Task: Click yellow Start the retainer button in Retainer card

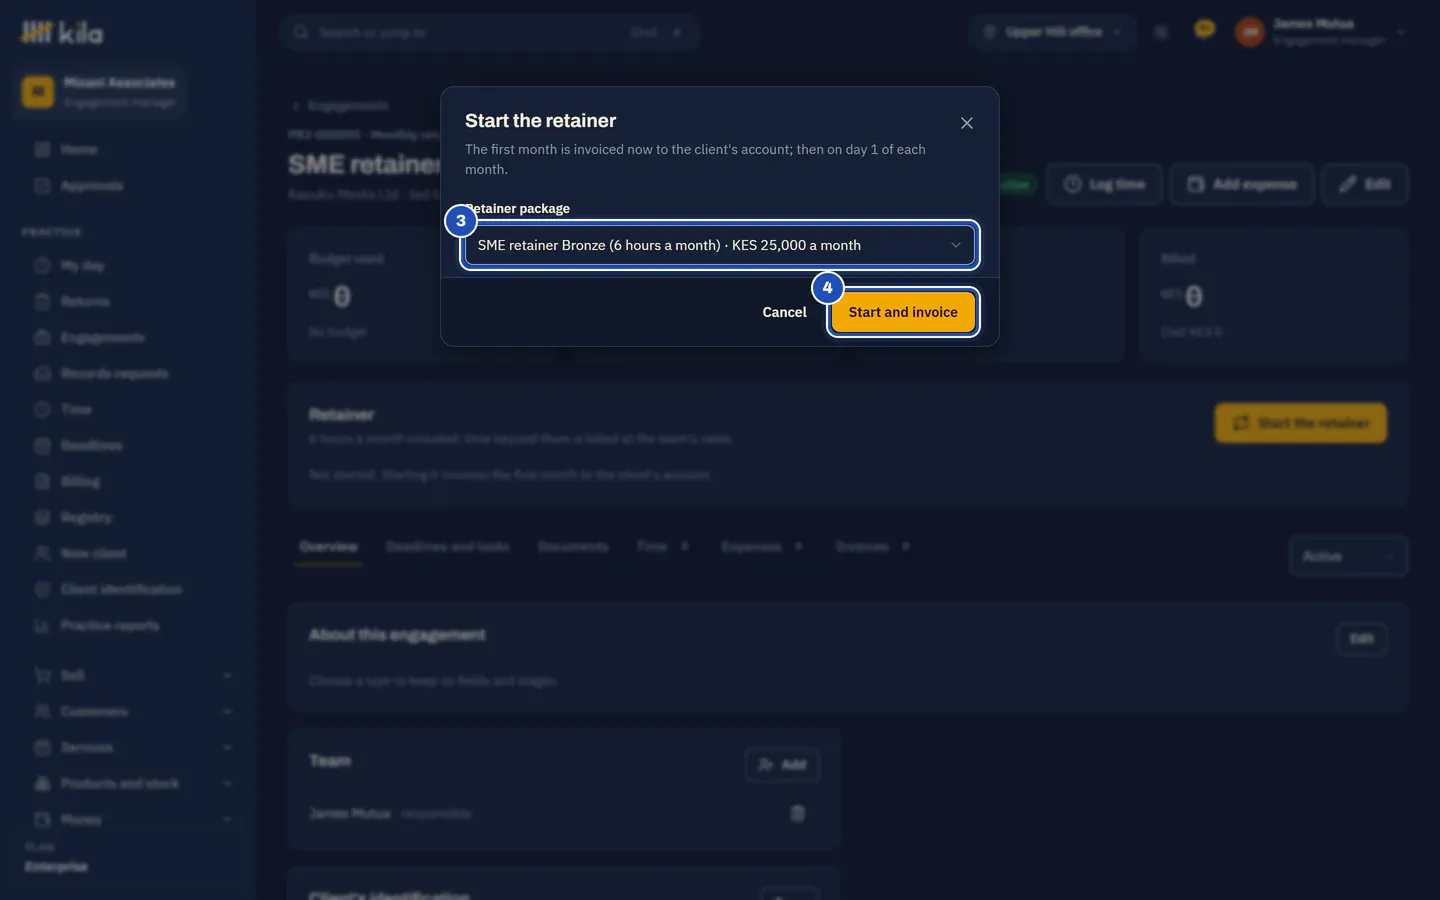Action: (x=1300, y=423)
